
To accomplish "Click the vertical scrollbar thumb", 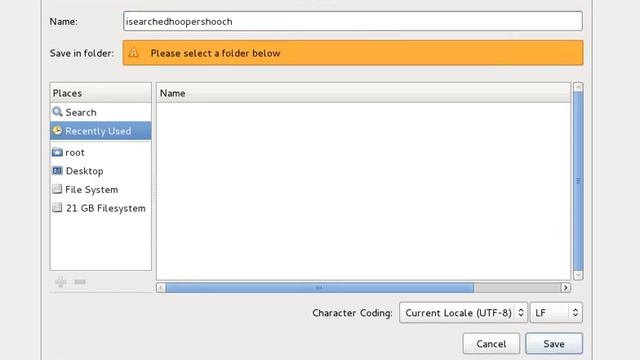I will [578, 181].
